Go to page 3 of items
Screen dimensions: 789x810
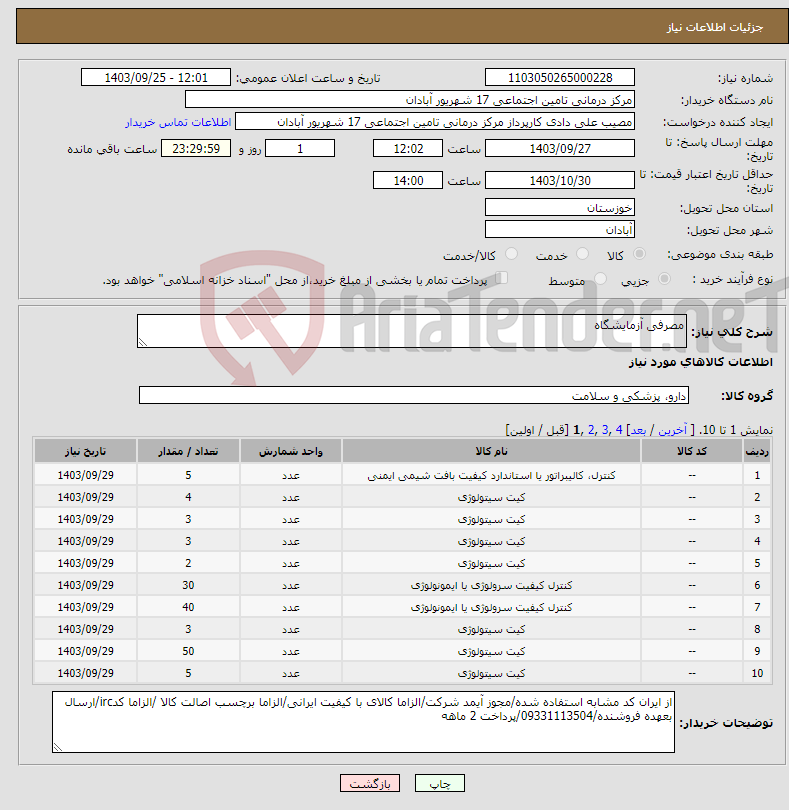pos(605,430)
